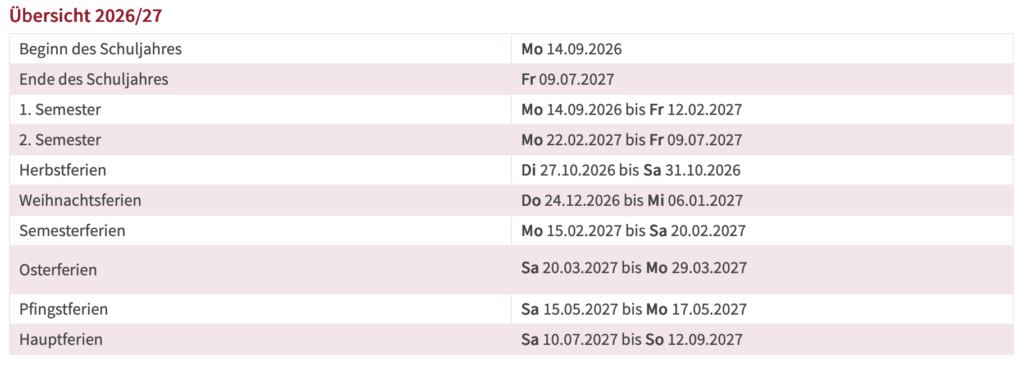
Task: Select the Herbstferien row label
Action: pos(63,170)
